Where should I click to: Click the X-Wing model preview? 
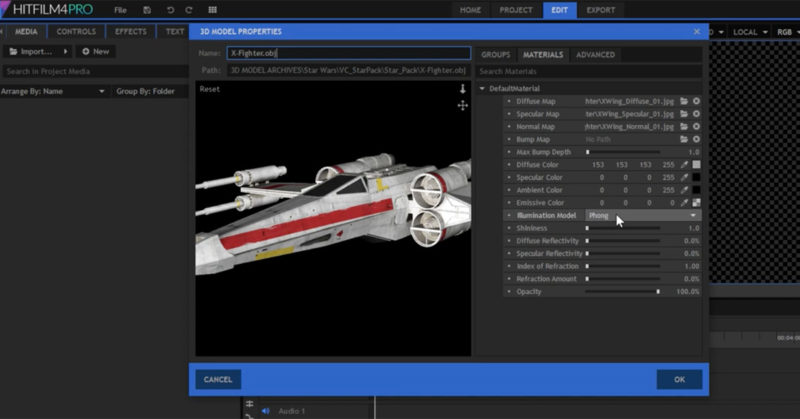point(333,218)
